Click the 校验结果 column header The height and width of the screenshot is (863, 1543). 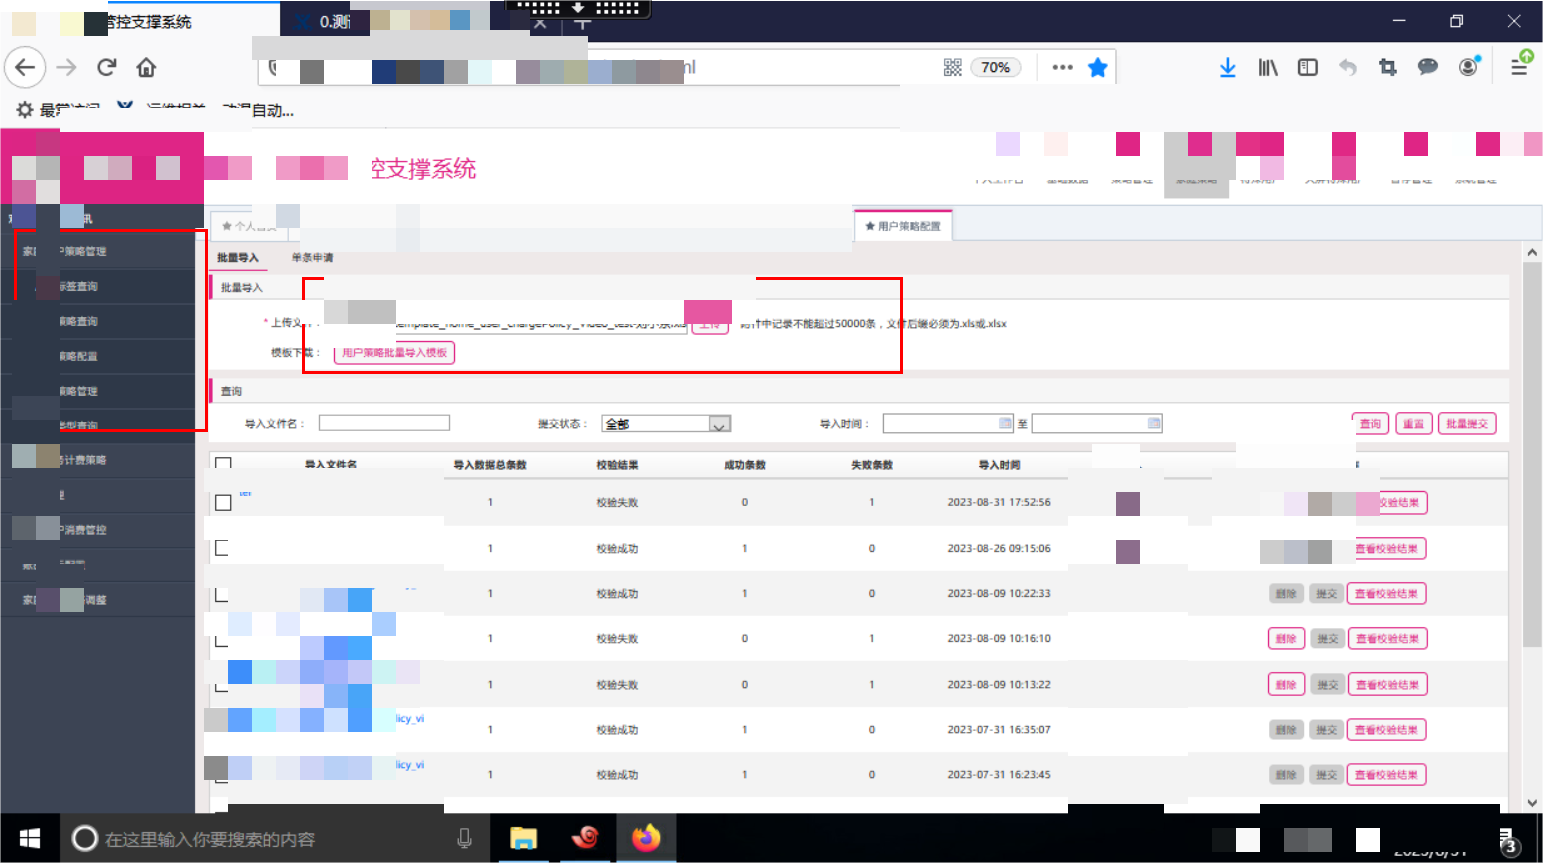pyautogui.click(x=617, y=465)
